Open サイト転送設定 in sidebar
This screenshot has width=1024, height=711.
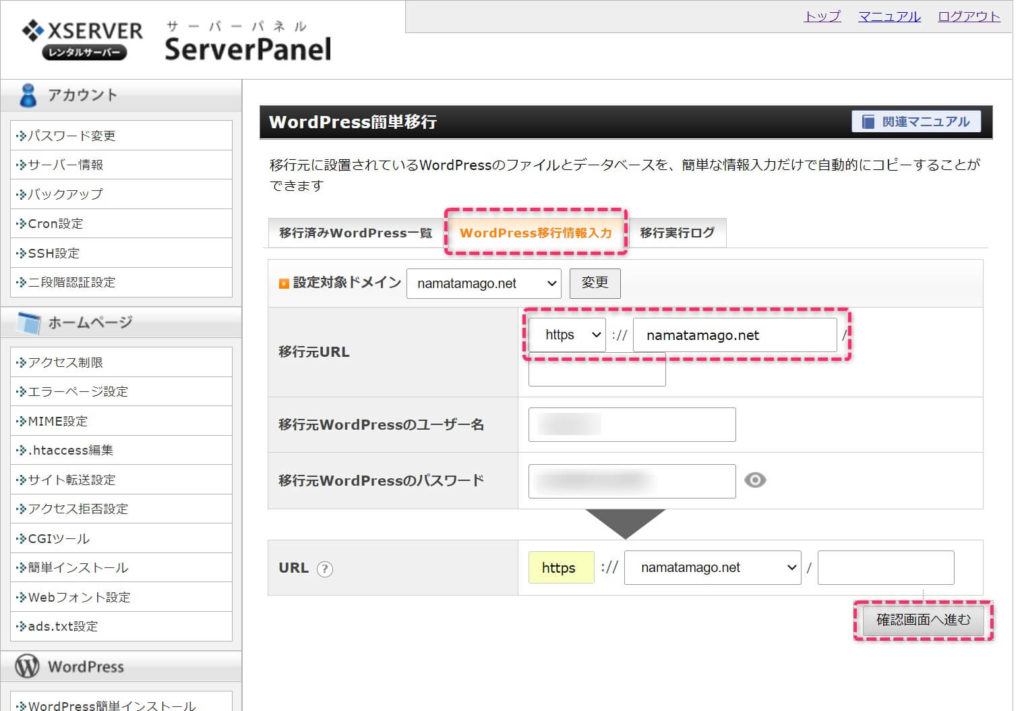(121, 480)
